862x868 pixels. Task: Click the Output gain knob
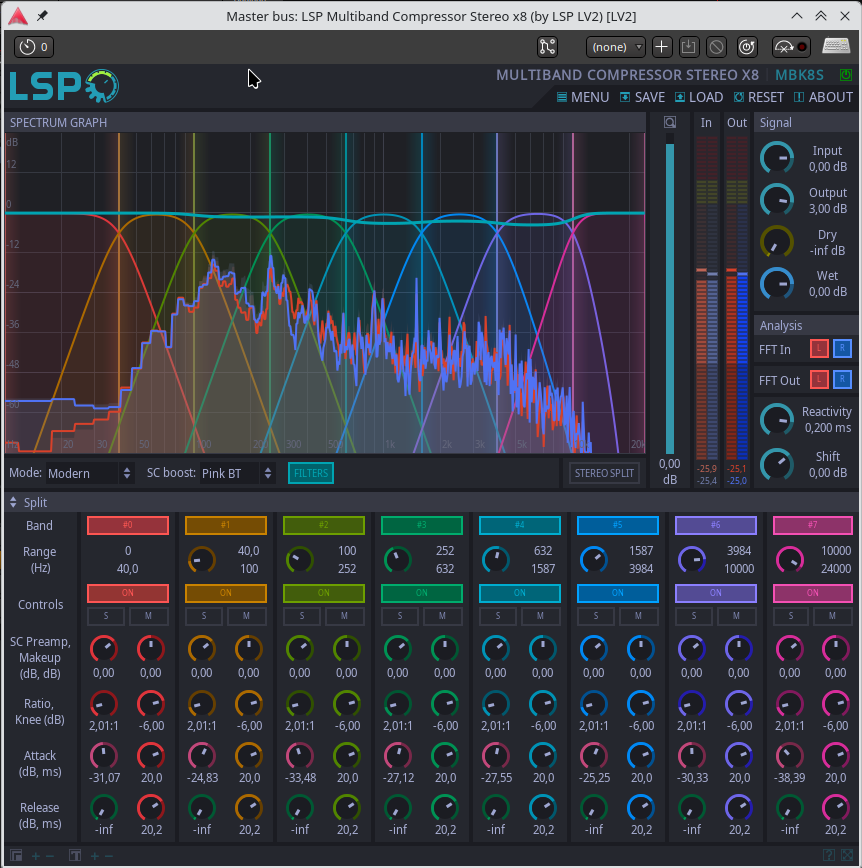pyautogui.click(x=776, y=200)
